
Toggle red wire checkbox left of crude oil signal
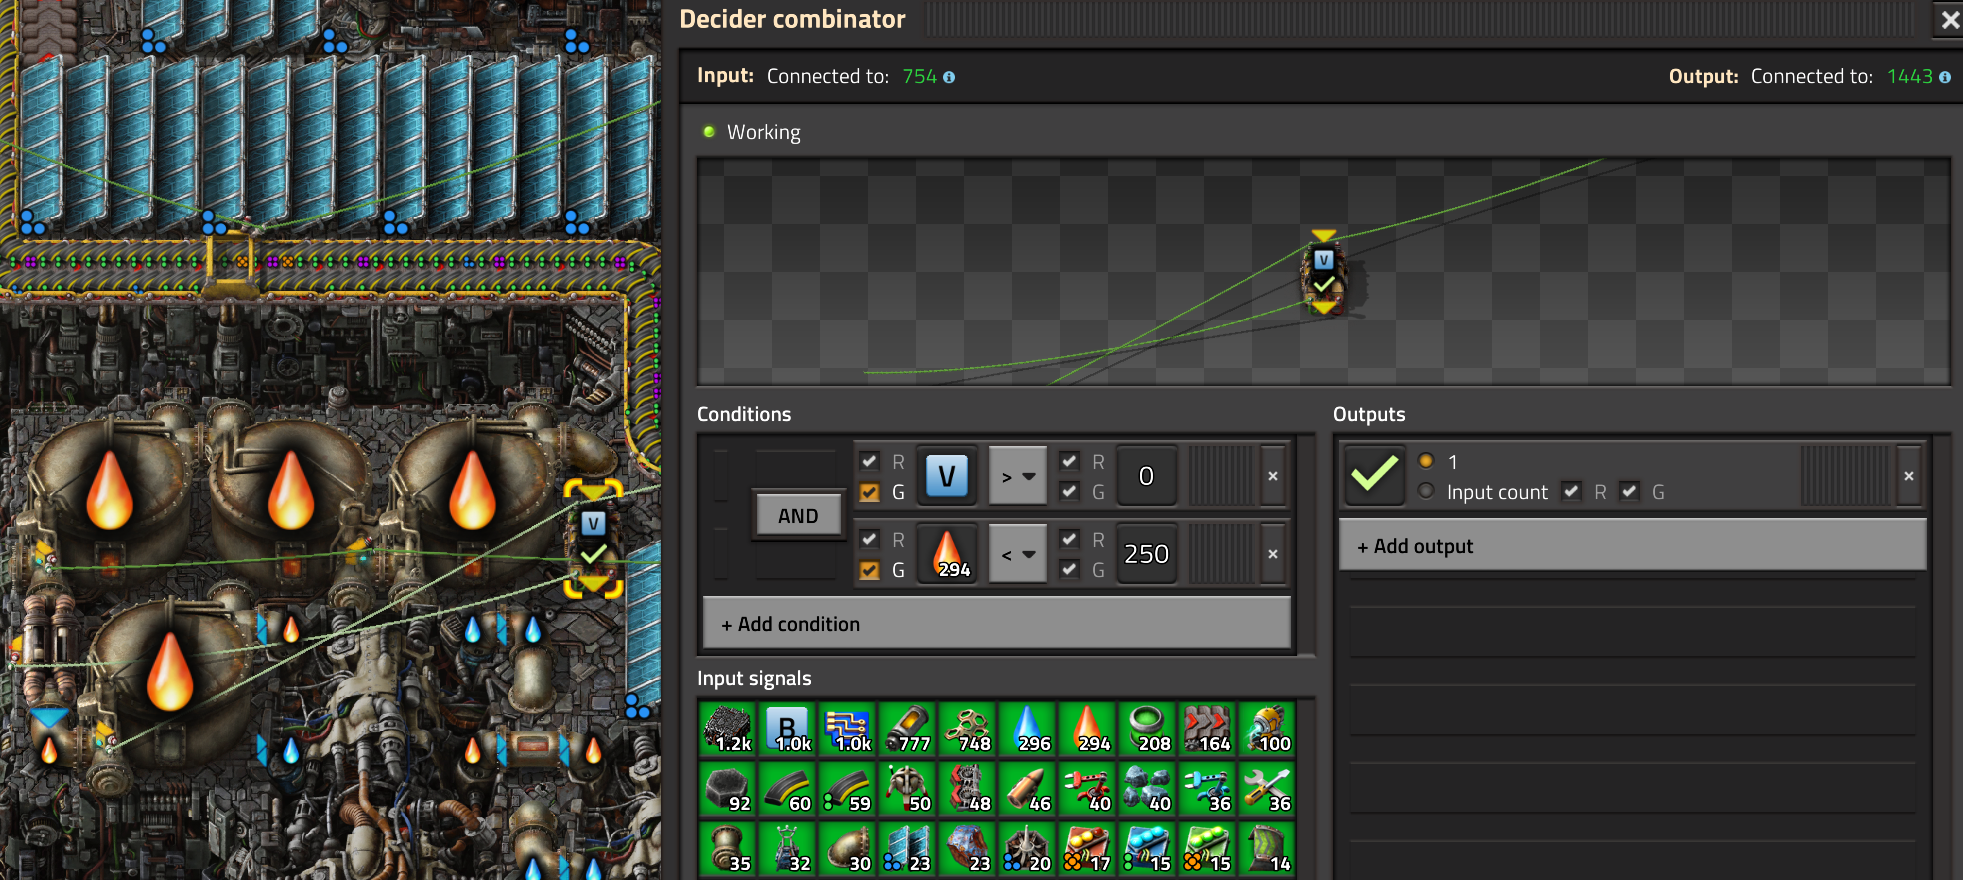pyautogui.click(x=869, y=539)
